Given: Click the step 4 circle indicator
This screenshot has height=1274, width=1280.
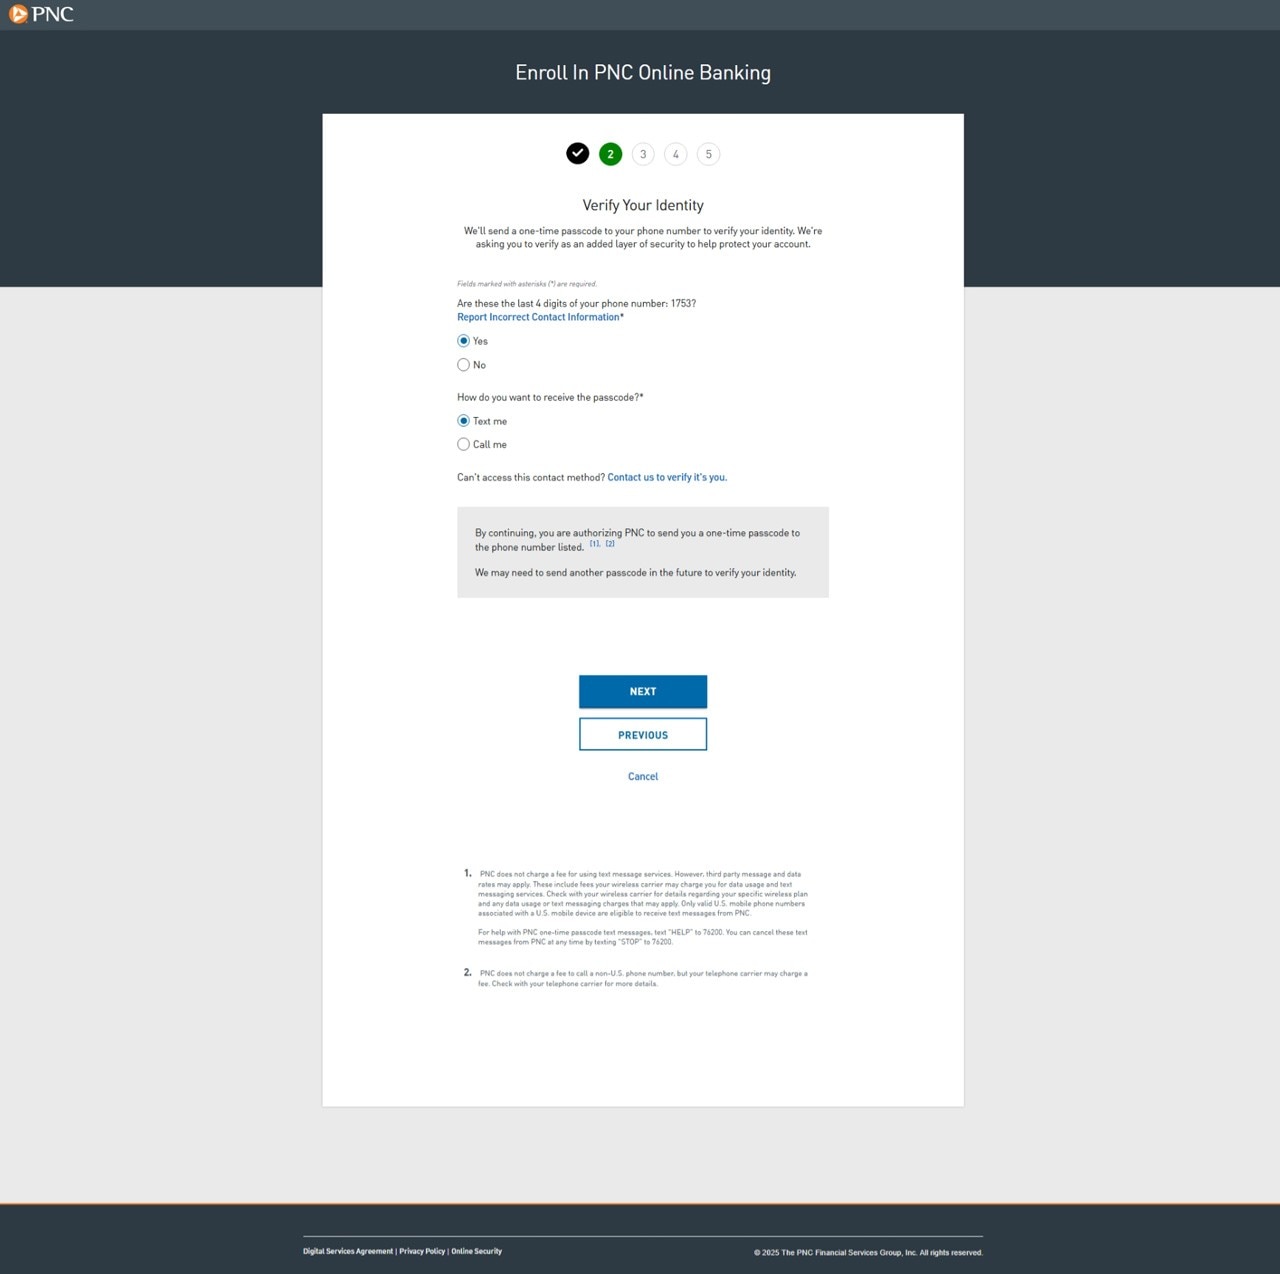Looking at the screenshot, I should [676, 154].
